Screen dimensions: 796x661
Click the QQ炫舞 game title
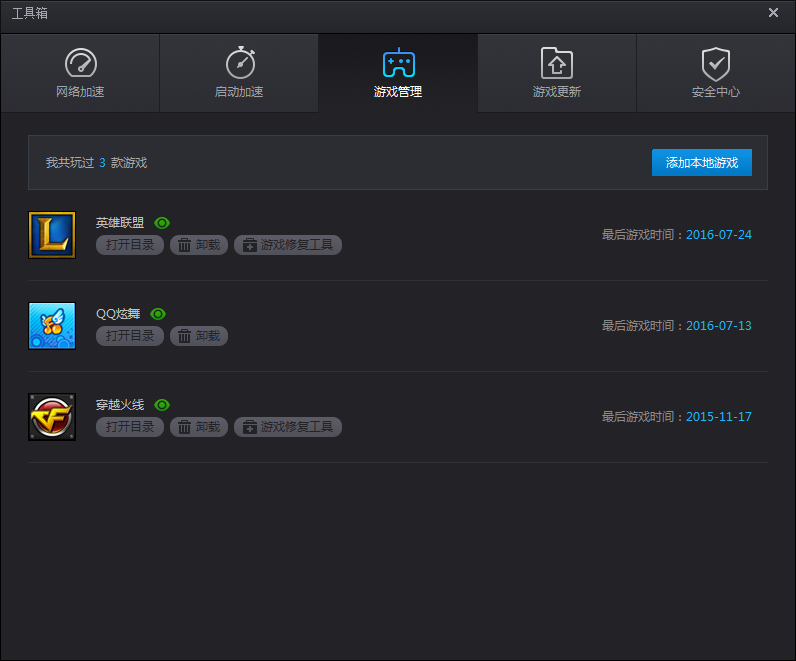[118, 314]
